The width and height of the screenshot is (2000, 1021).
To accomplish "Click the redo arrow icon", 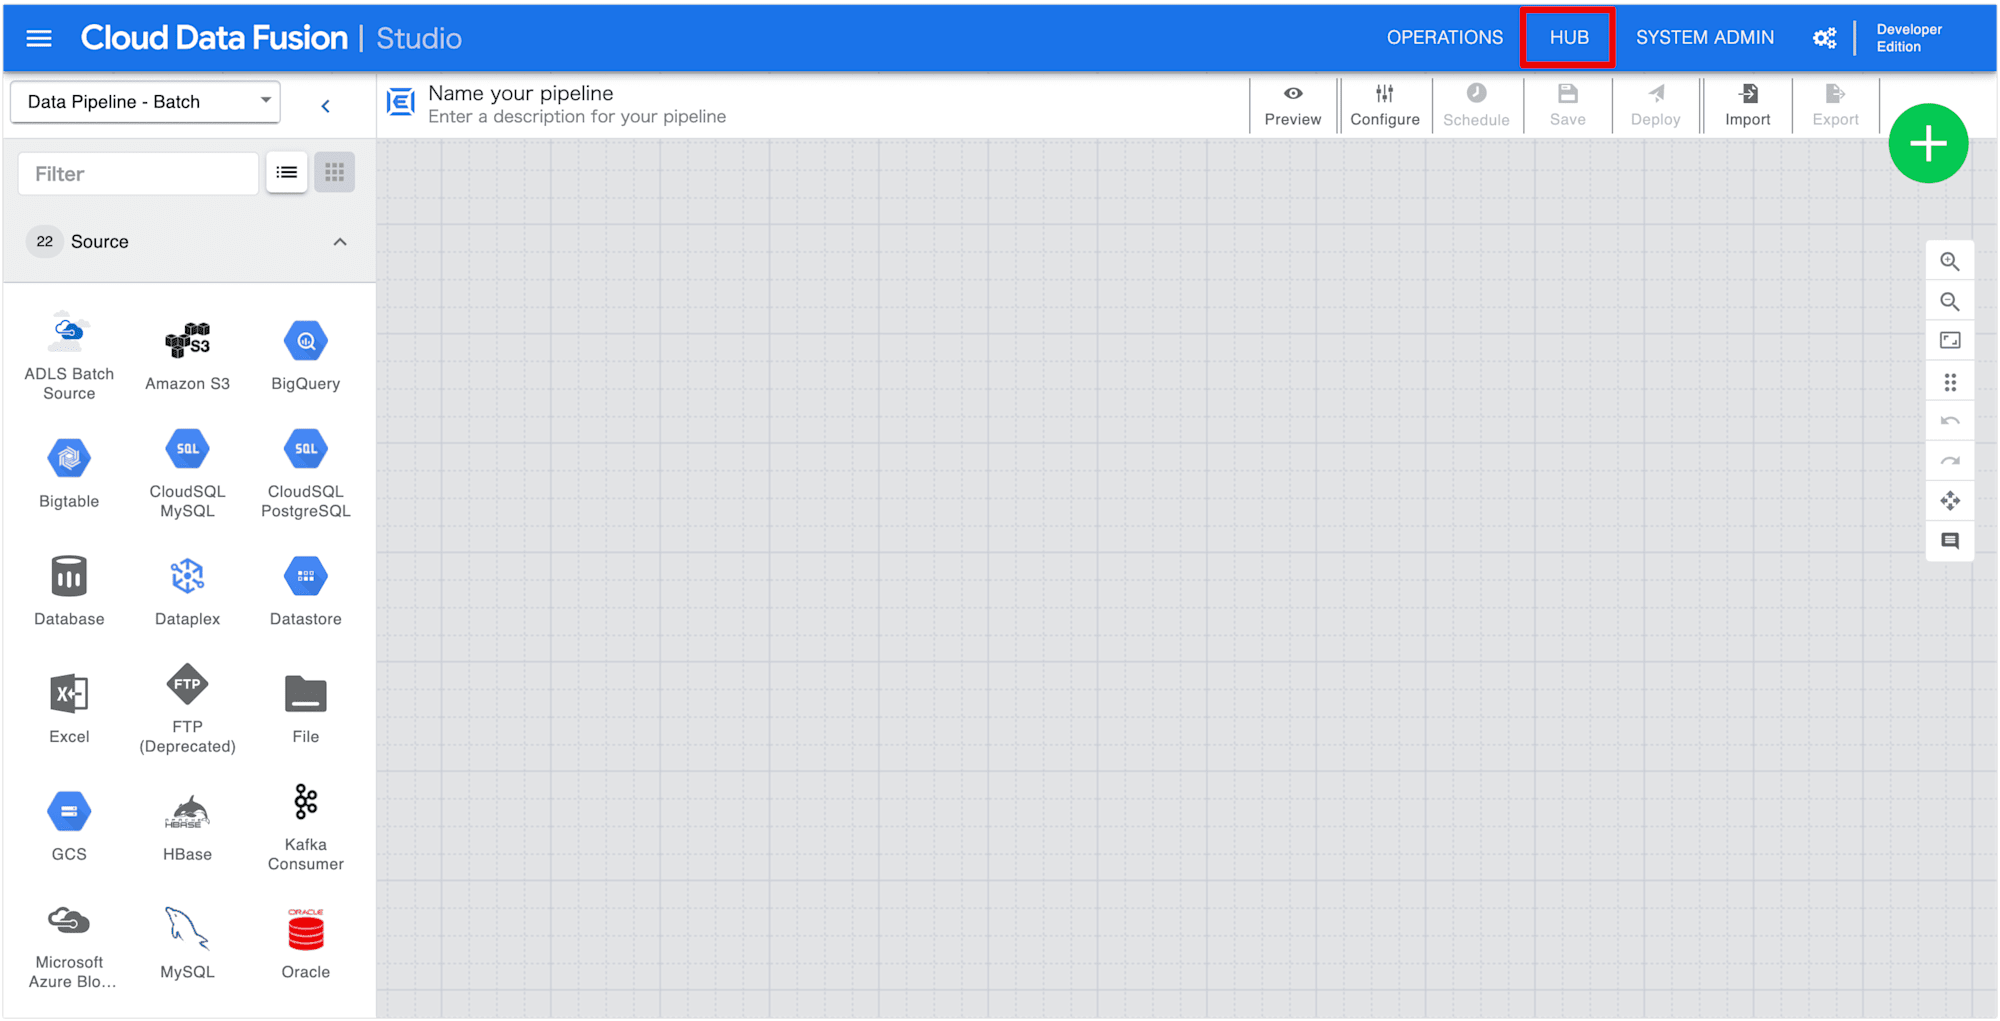I will pyautogui.click(x=1950, y=461).
